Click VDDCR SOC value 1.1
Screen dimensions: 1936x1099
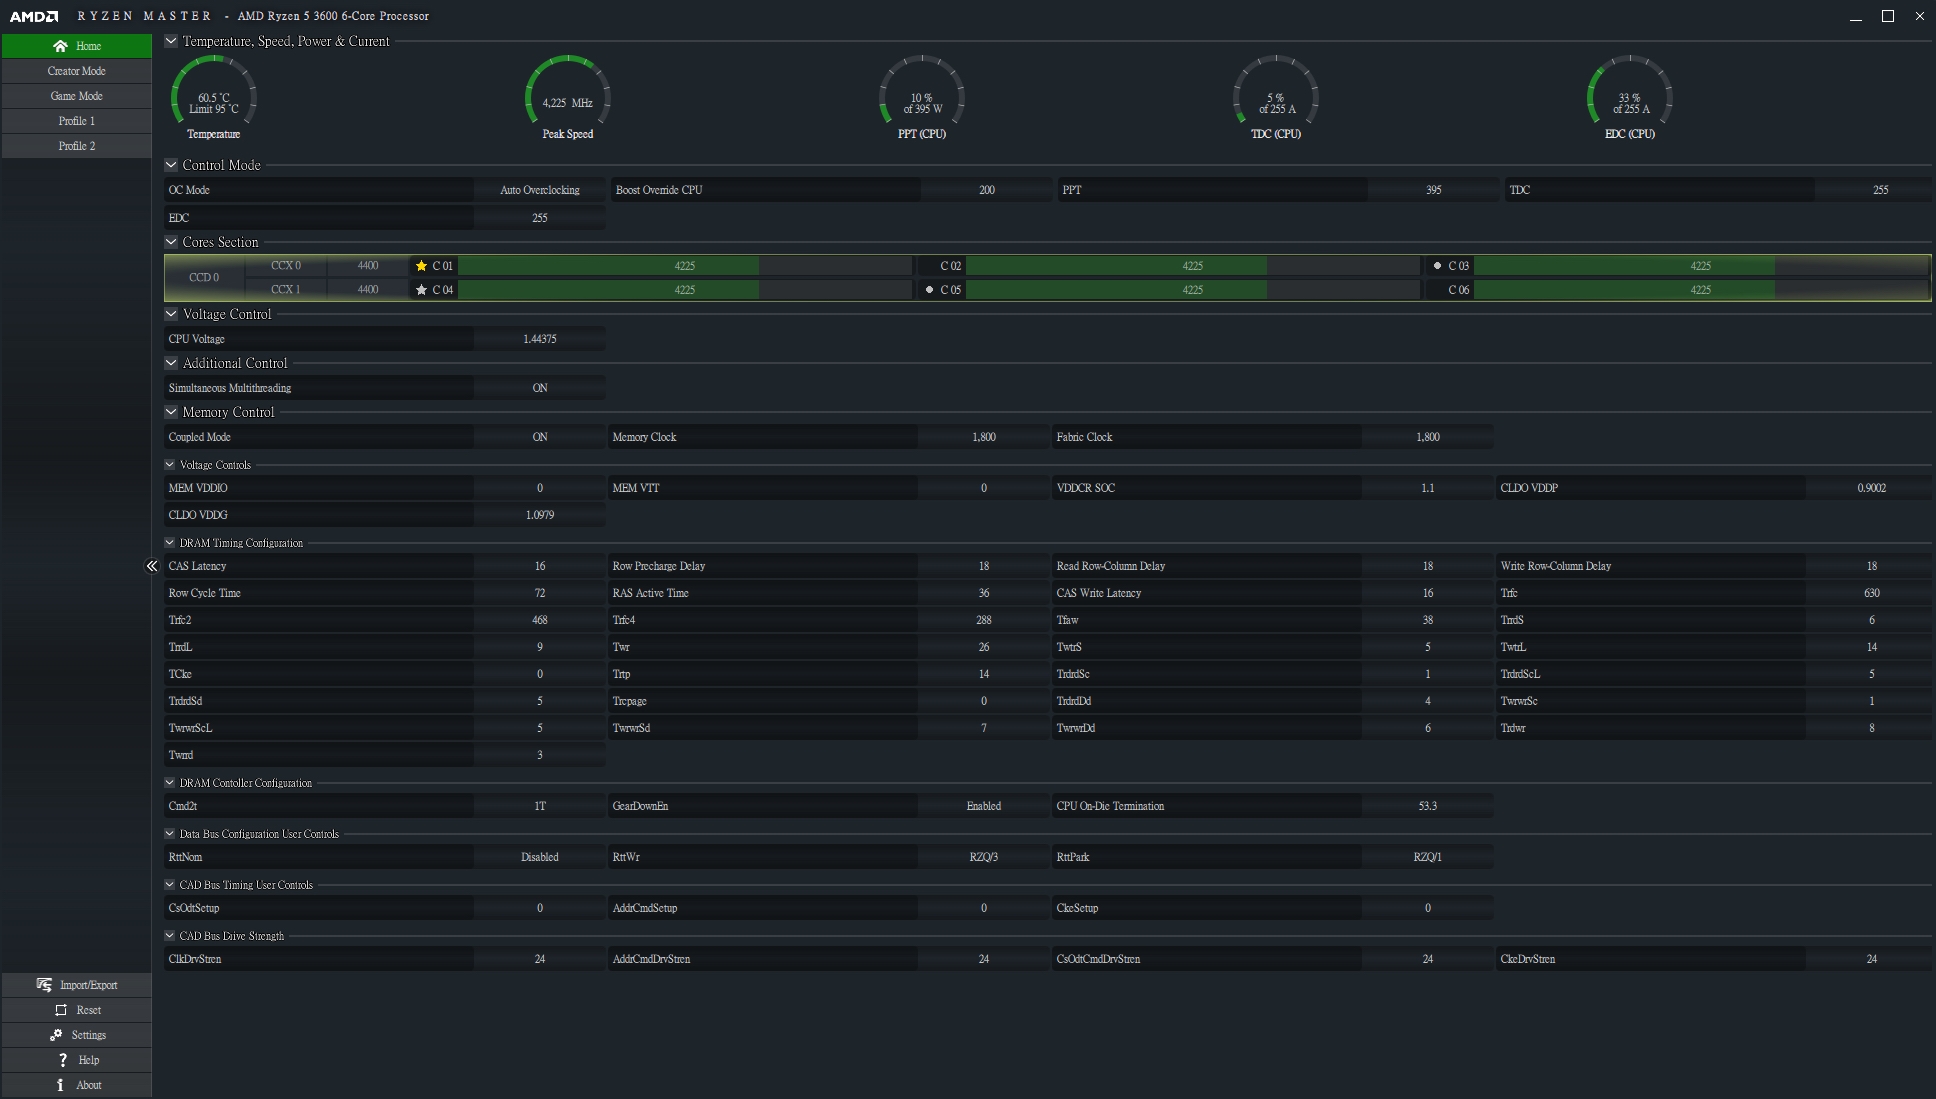tap(1428, 488)
